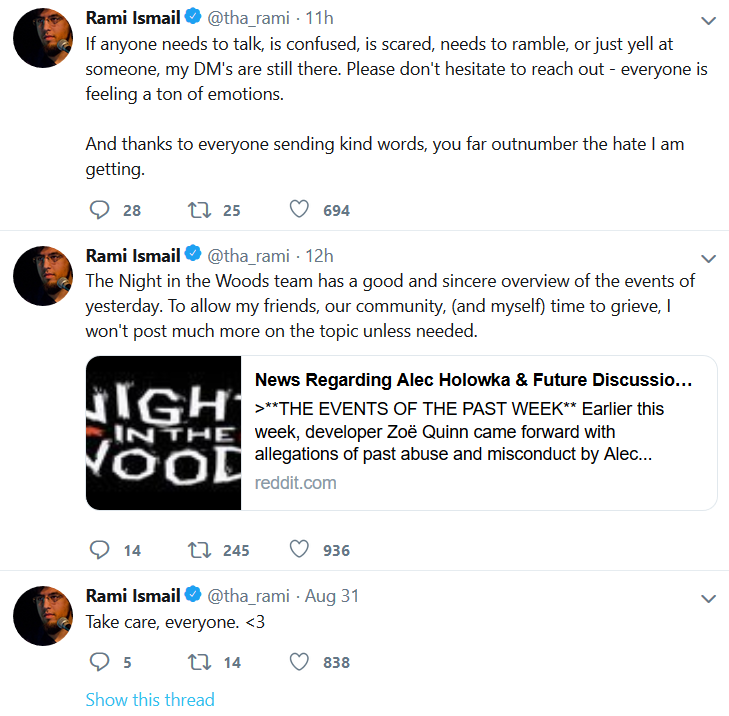The image size is (729, 716).
Task: Open the Aug 31 tweet's chevron menu
Action: tap(708, 598)
